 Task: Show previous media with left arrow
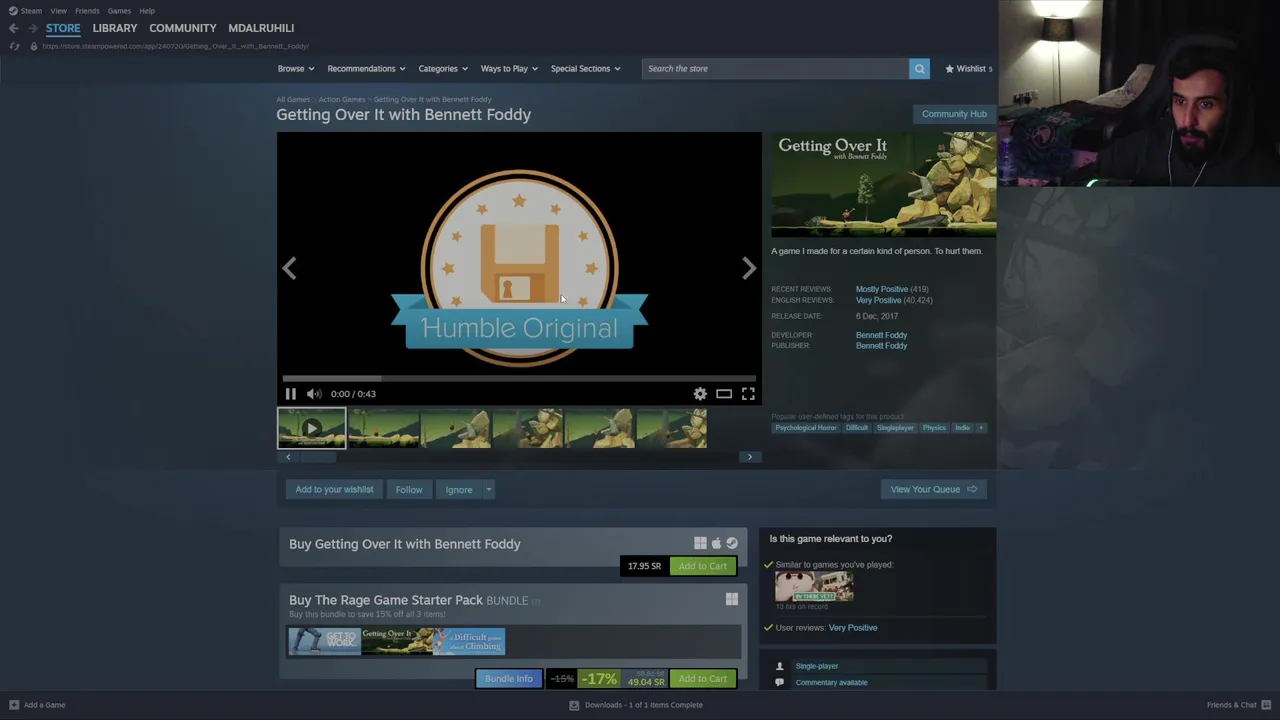tap(289, 268)
